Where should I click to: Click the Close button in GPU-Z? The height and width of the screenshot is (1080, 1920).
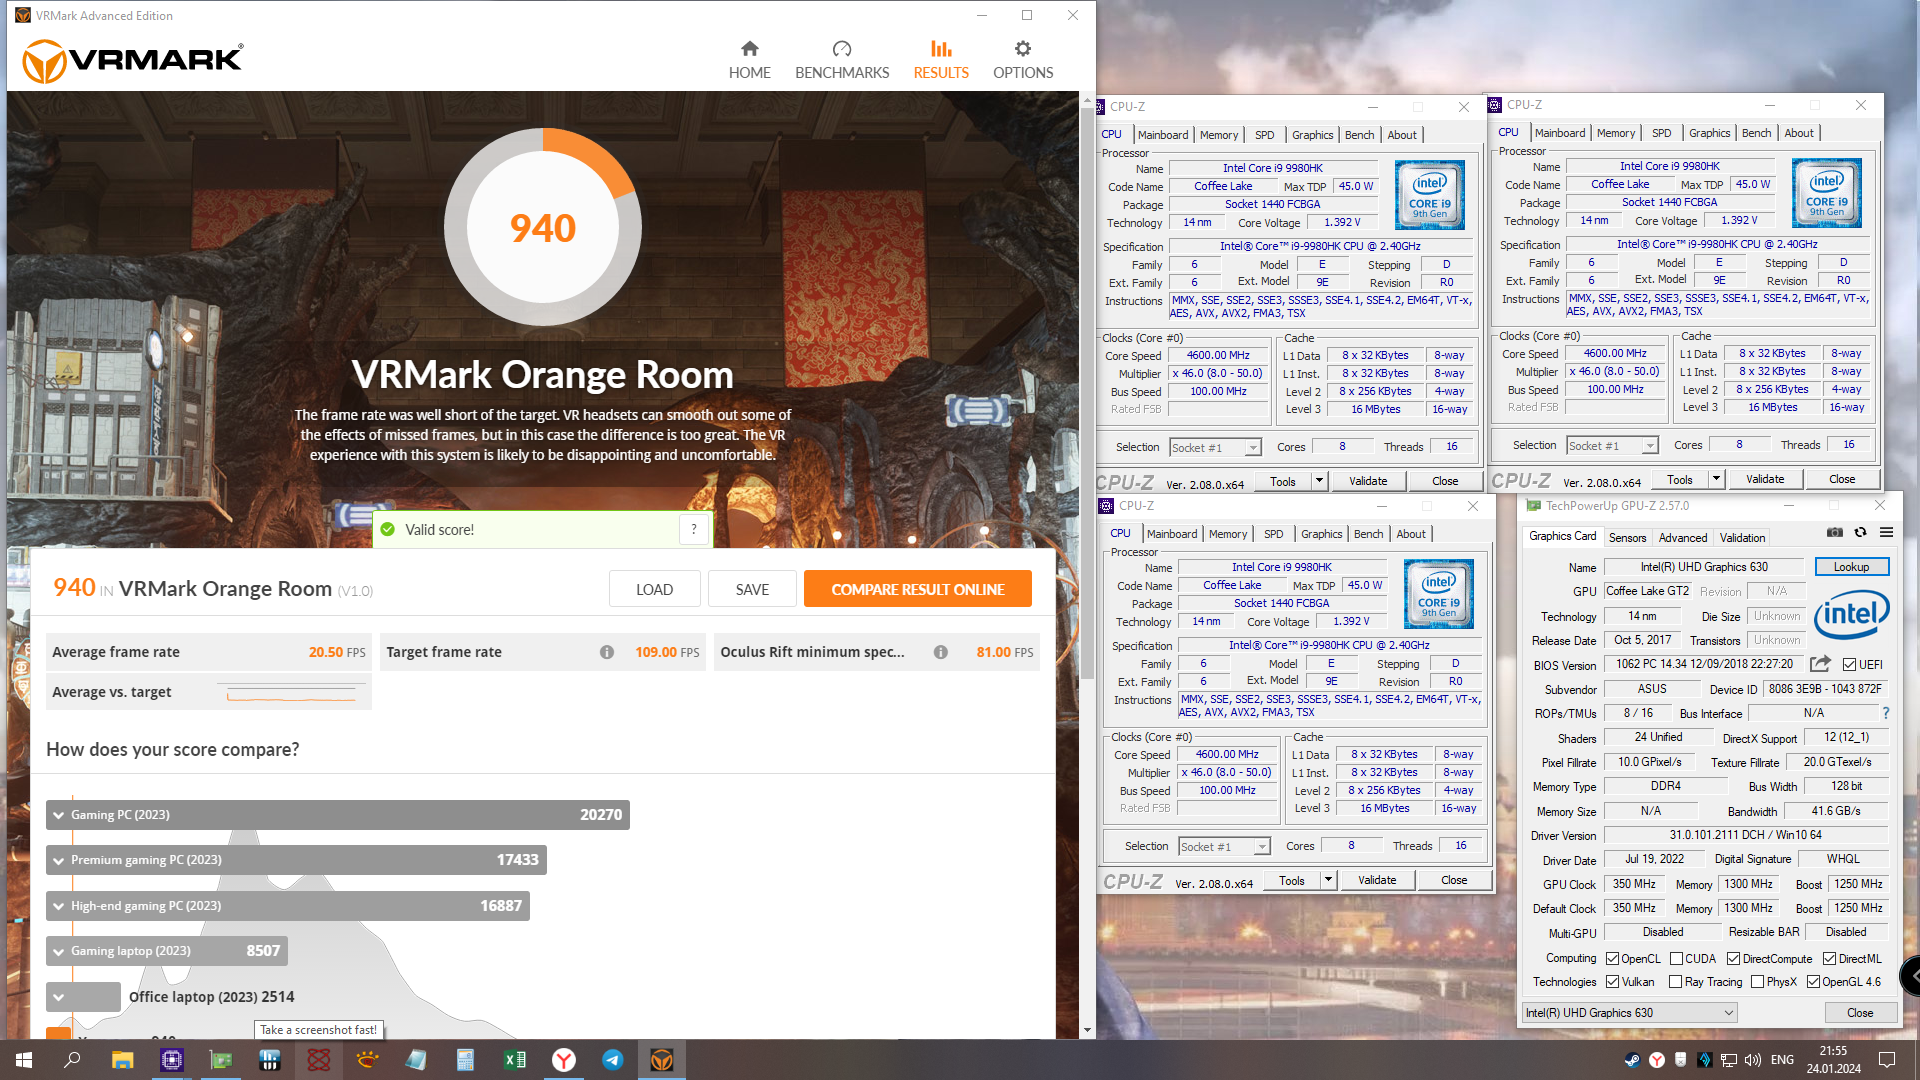pos(1860,1013)
